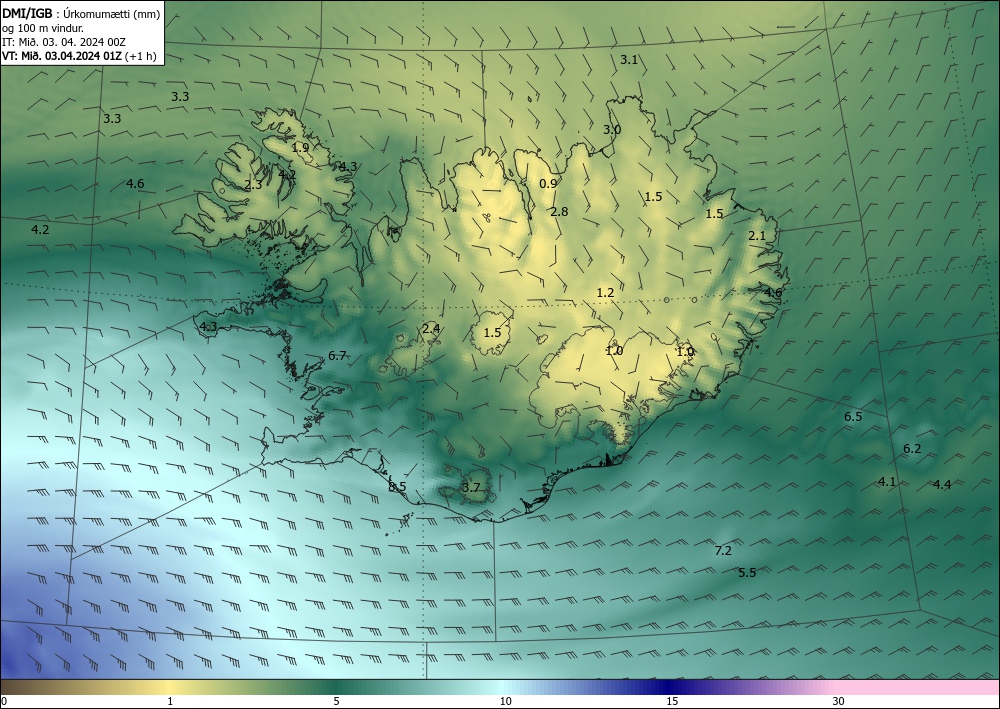Click the map value "2.3"
Image resolution: width=1000 pixels, height=709 pixels.
pyautogui.click(x=253, y=185)
